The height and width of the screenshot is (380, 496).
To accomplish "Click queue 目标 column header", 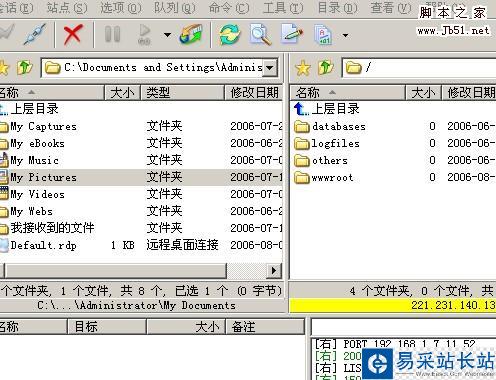I will tap(107, 326).
